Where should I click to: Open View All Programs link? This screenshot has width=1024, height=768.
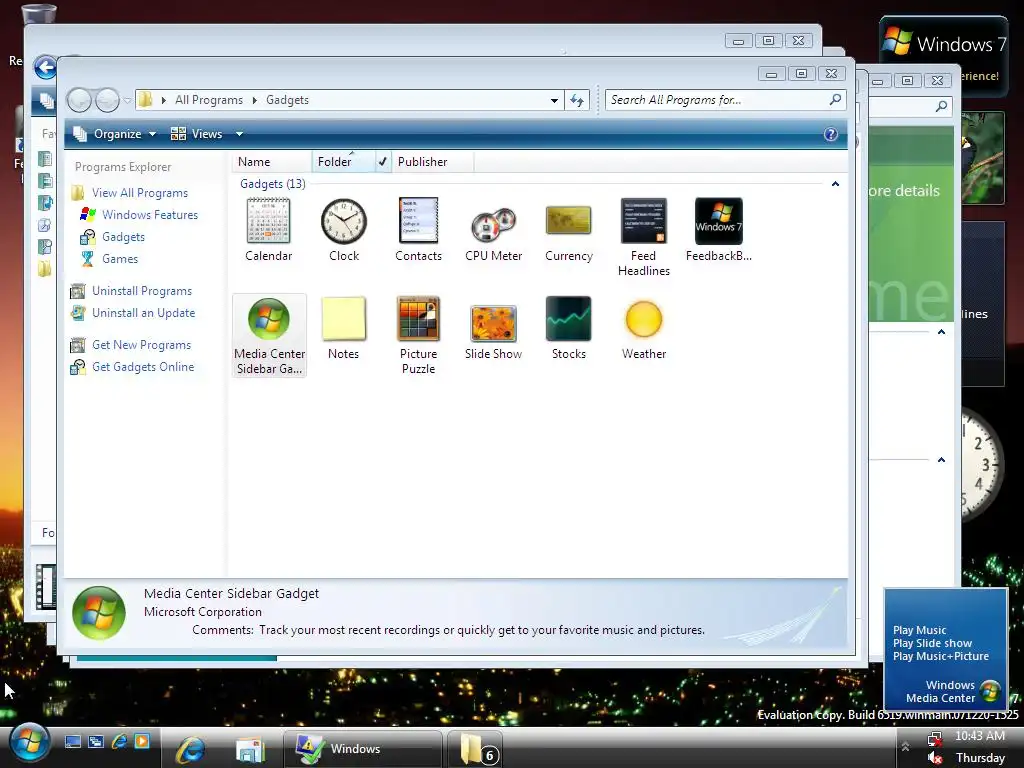point(140,193)
